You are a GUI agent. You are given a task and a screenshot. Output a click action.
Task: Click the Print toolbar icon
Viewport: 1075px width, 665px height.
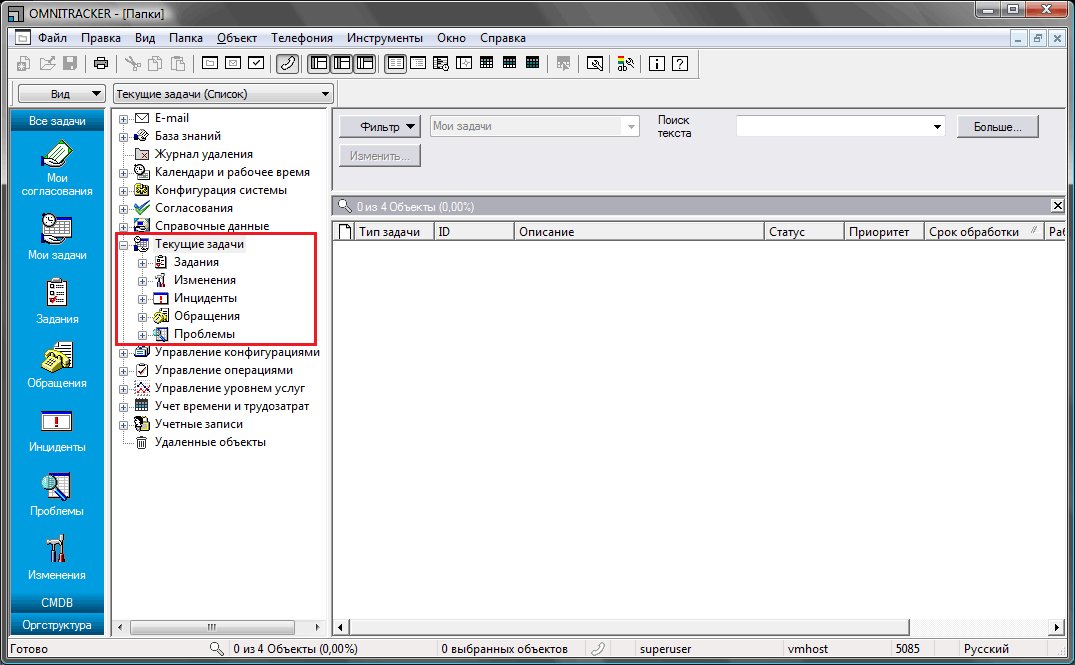coord(101,64)
